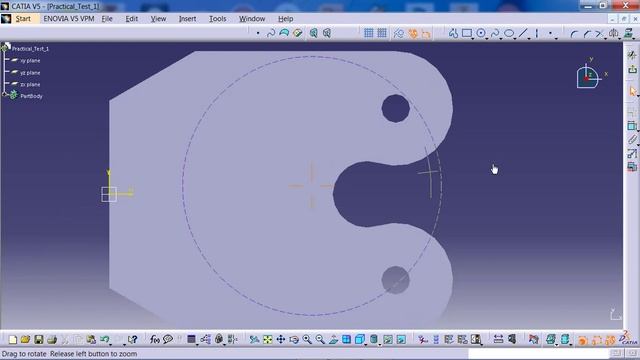Click the New document icon
This screenshot has height=360, width=640.
click(x=13, y=339)
